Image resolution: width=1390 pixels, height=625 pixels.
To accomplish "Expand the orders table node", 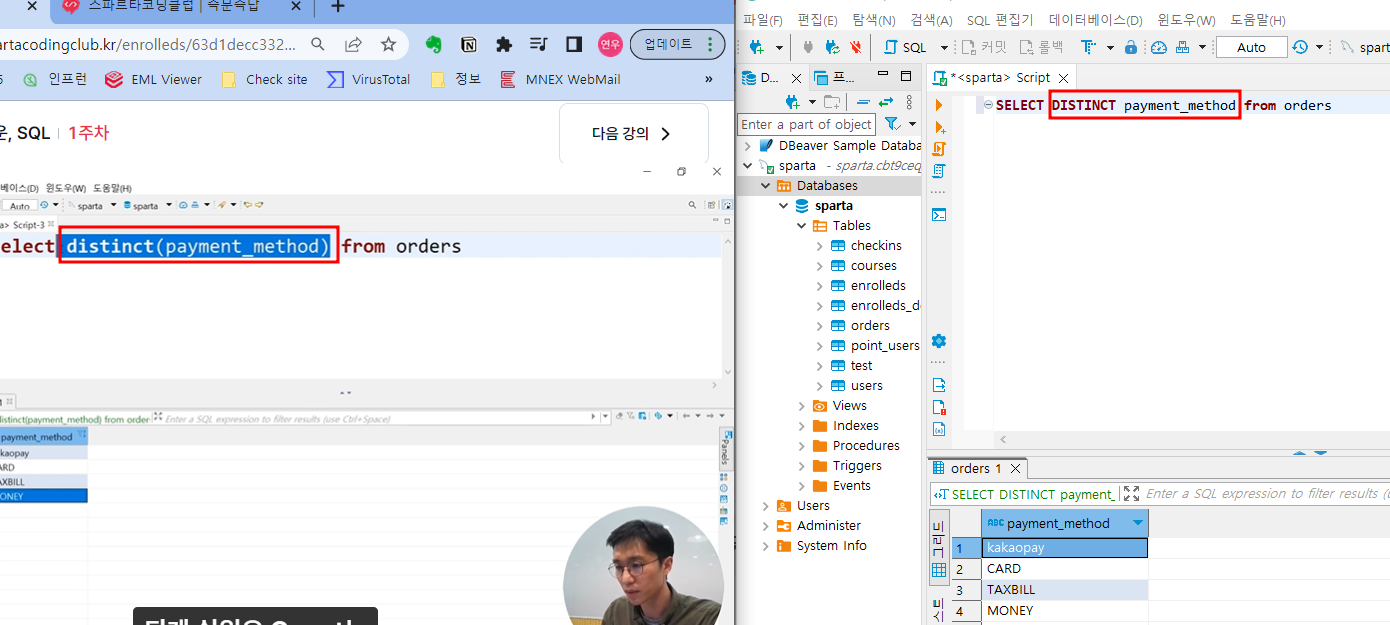I will click(820, 326).
